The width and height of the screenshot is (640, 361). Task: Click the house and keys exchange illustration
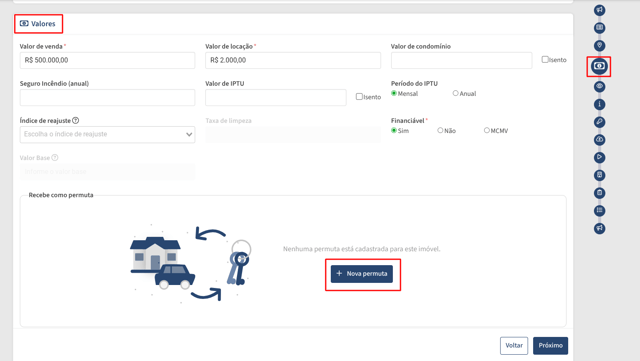tap(191, 264)
